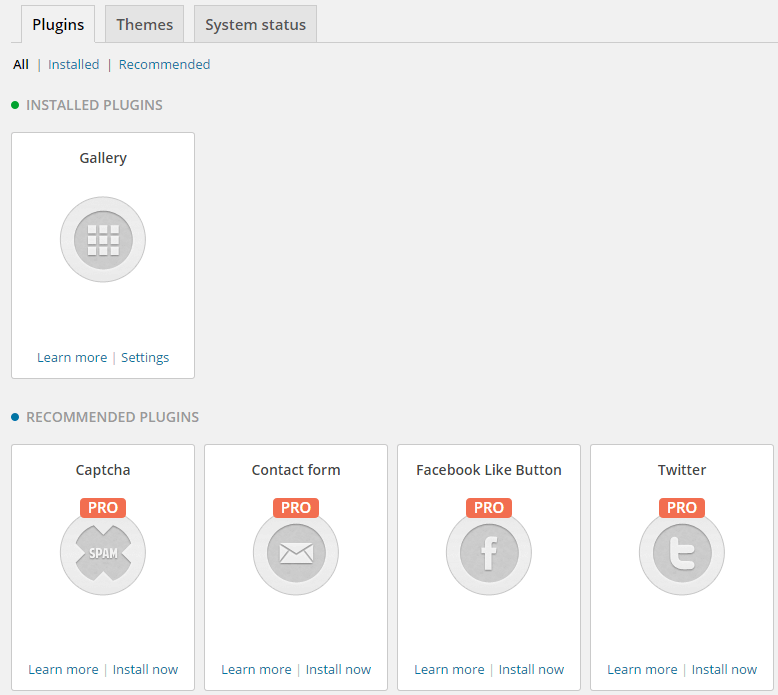The image size is (778, 695).
Task: Open Gallery plugin Settings
Action: 145,358
